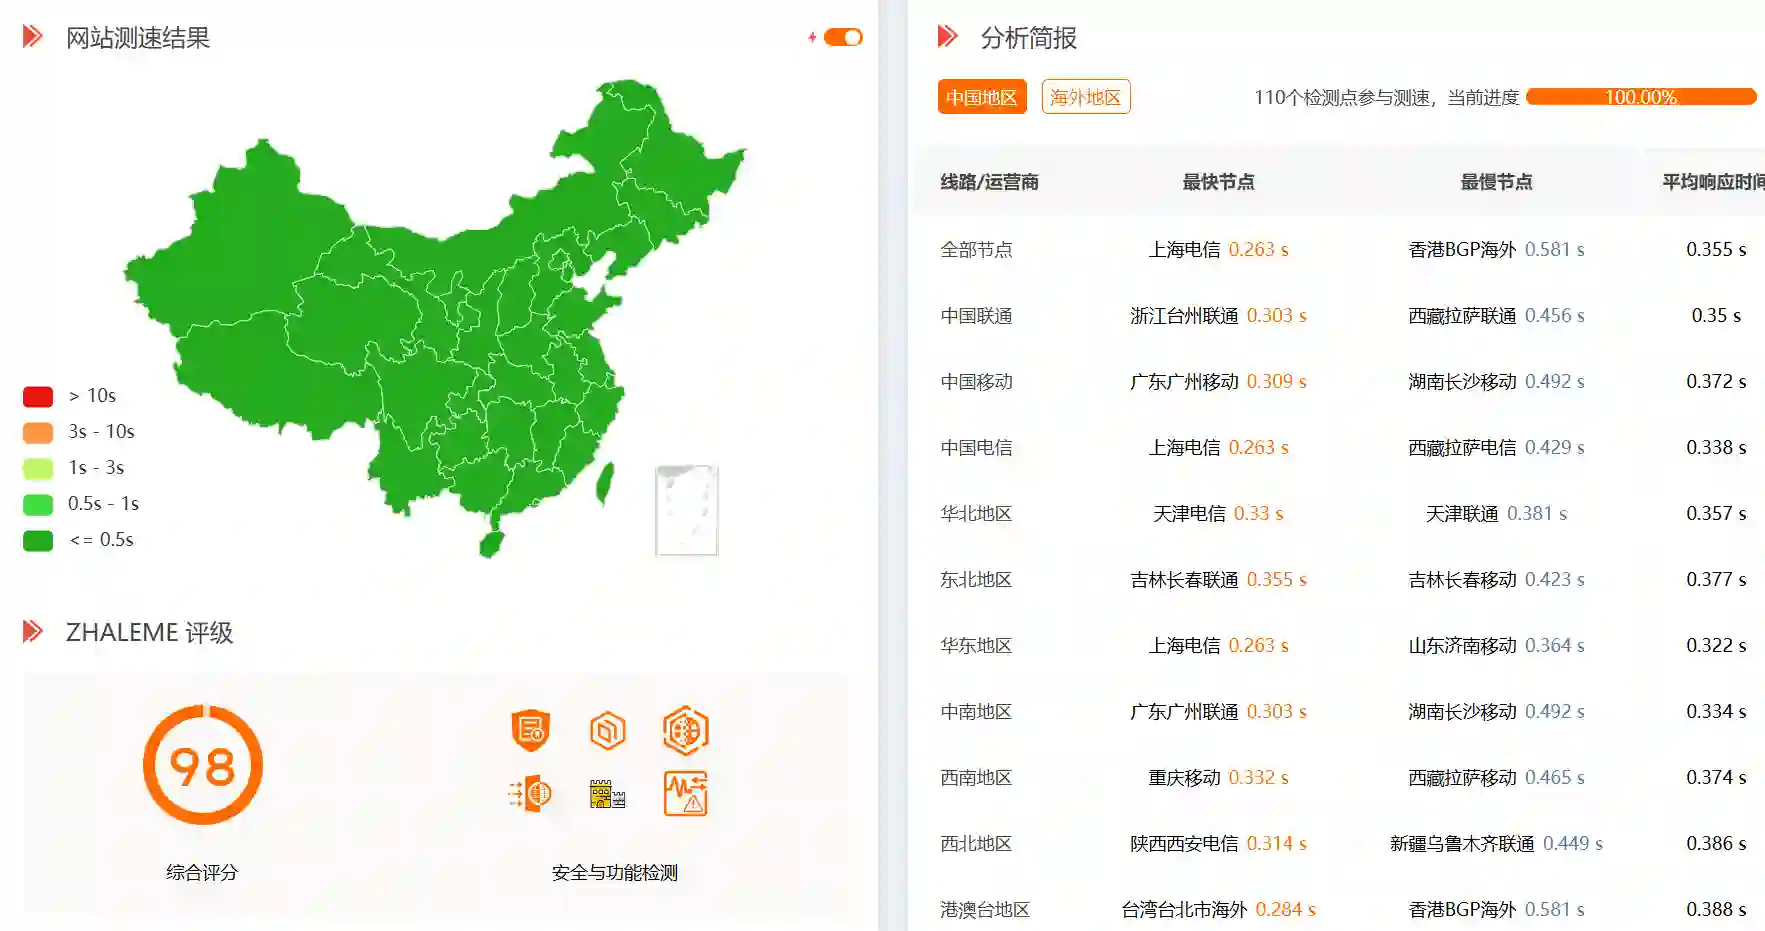Open the security report shield icon
The image size is (1765, 931).
pos(530,730)
